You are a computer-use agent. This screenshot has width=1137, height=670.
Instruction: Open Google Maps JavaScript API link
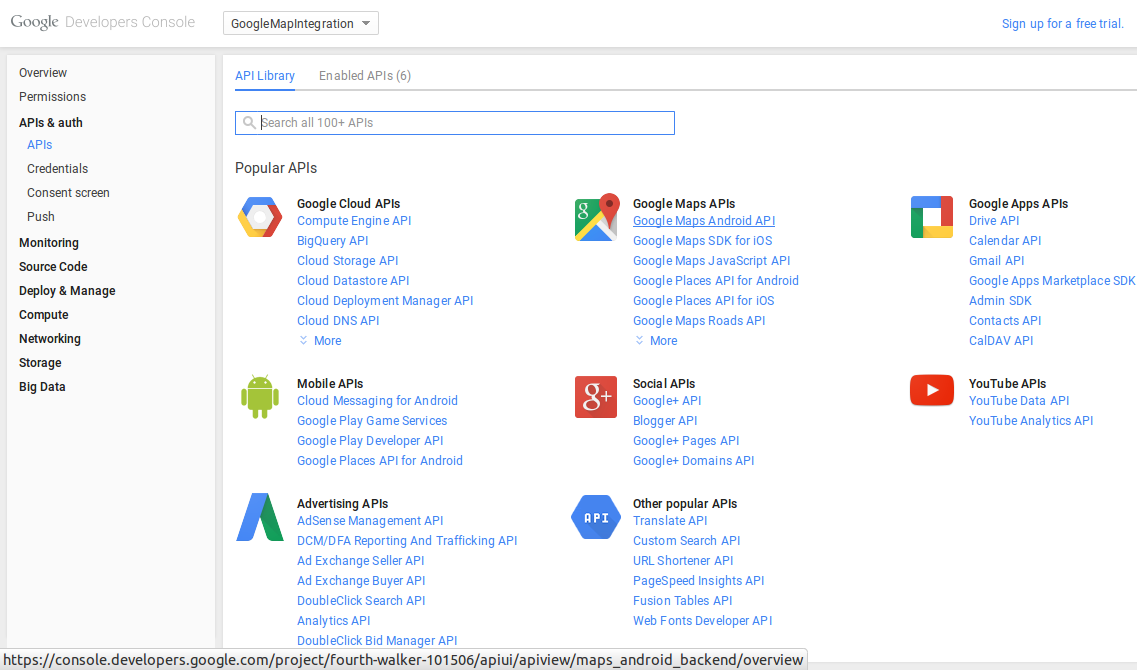coord(711,260)
